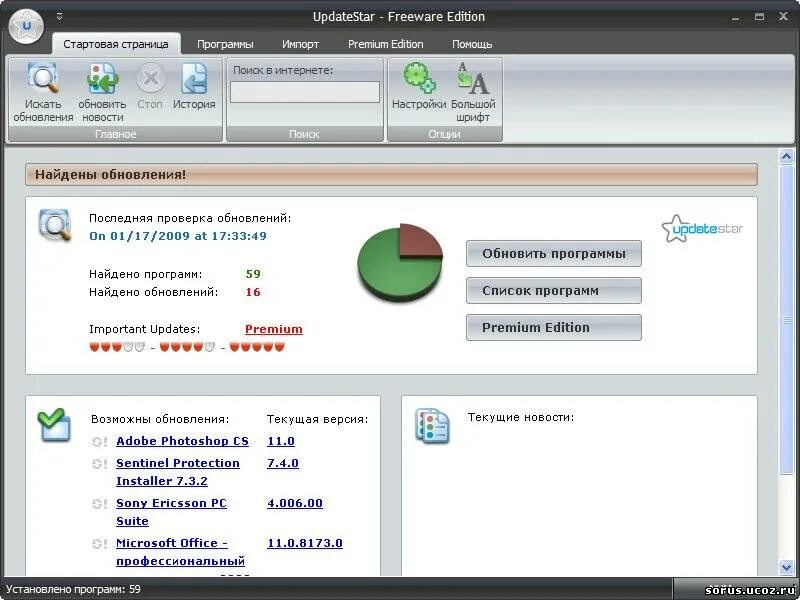Image resolution: width=800 pixels, height=600 pixels.
Task: Click the date On 01/17/2009 at 17:33:49
Action: tap(178, 236)
